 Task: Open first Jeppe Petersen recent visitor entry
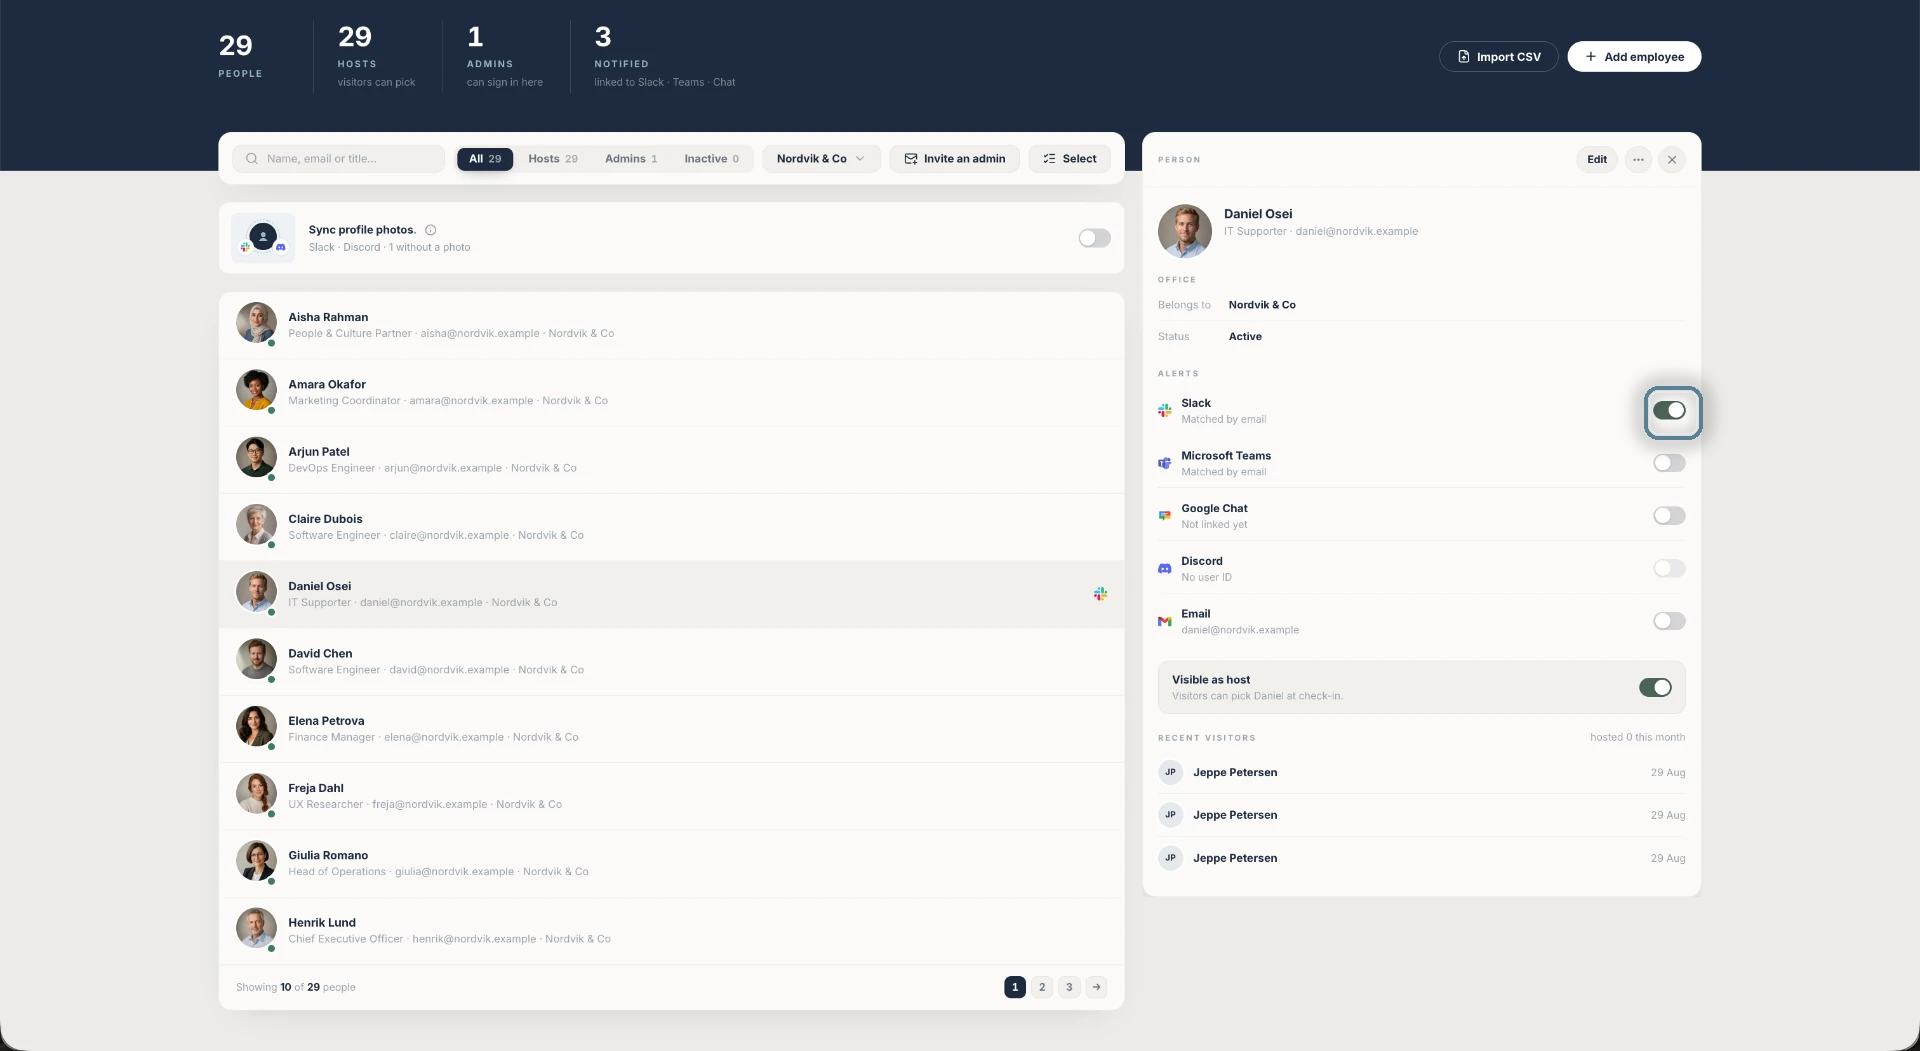(x=1421, y=772)
